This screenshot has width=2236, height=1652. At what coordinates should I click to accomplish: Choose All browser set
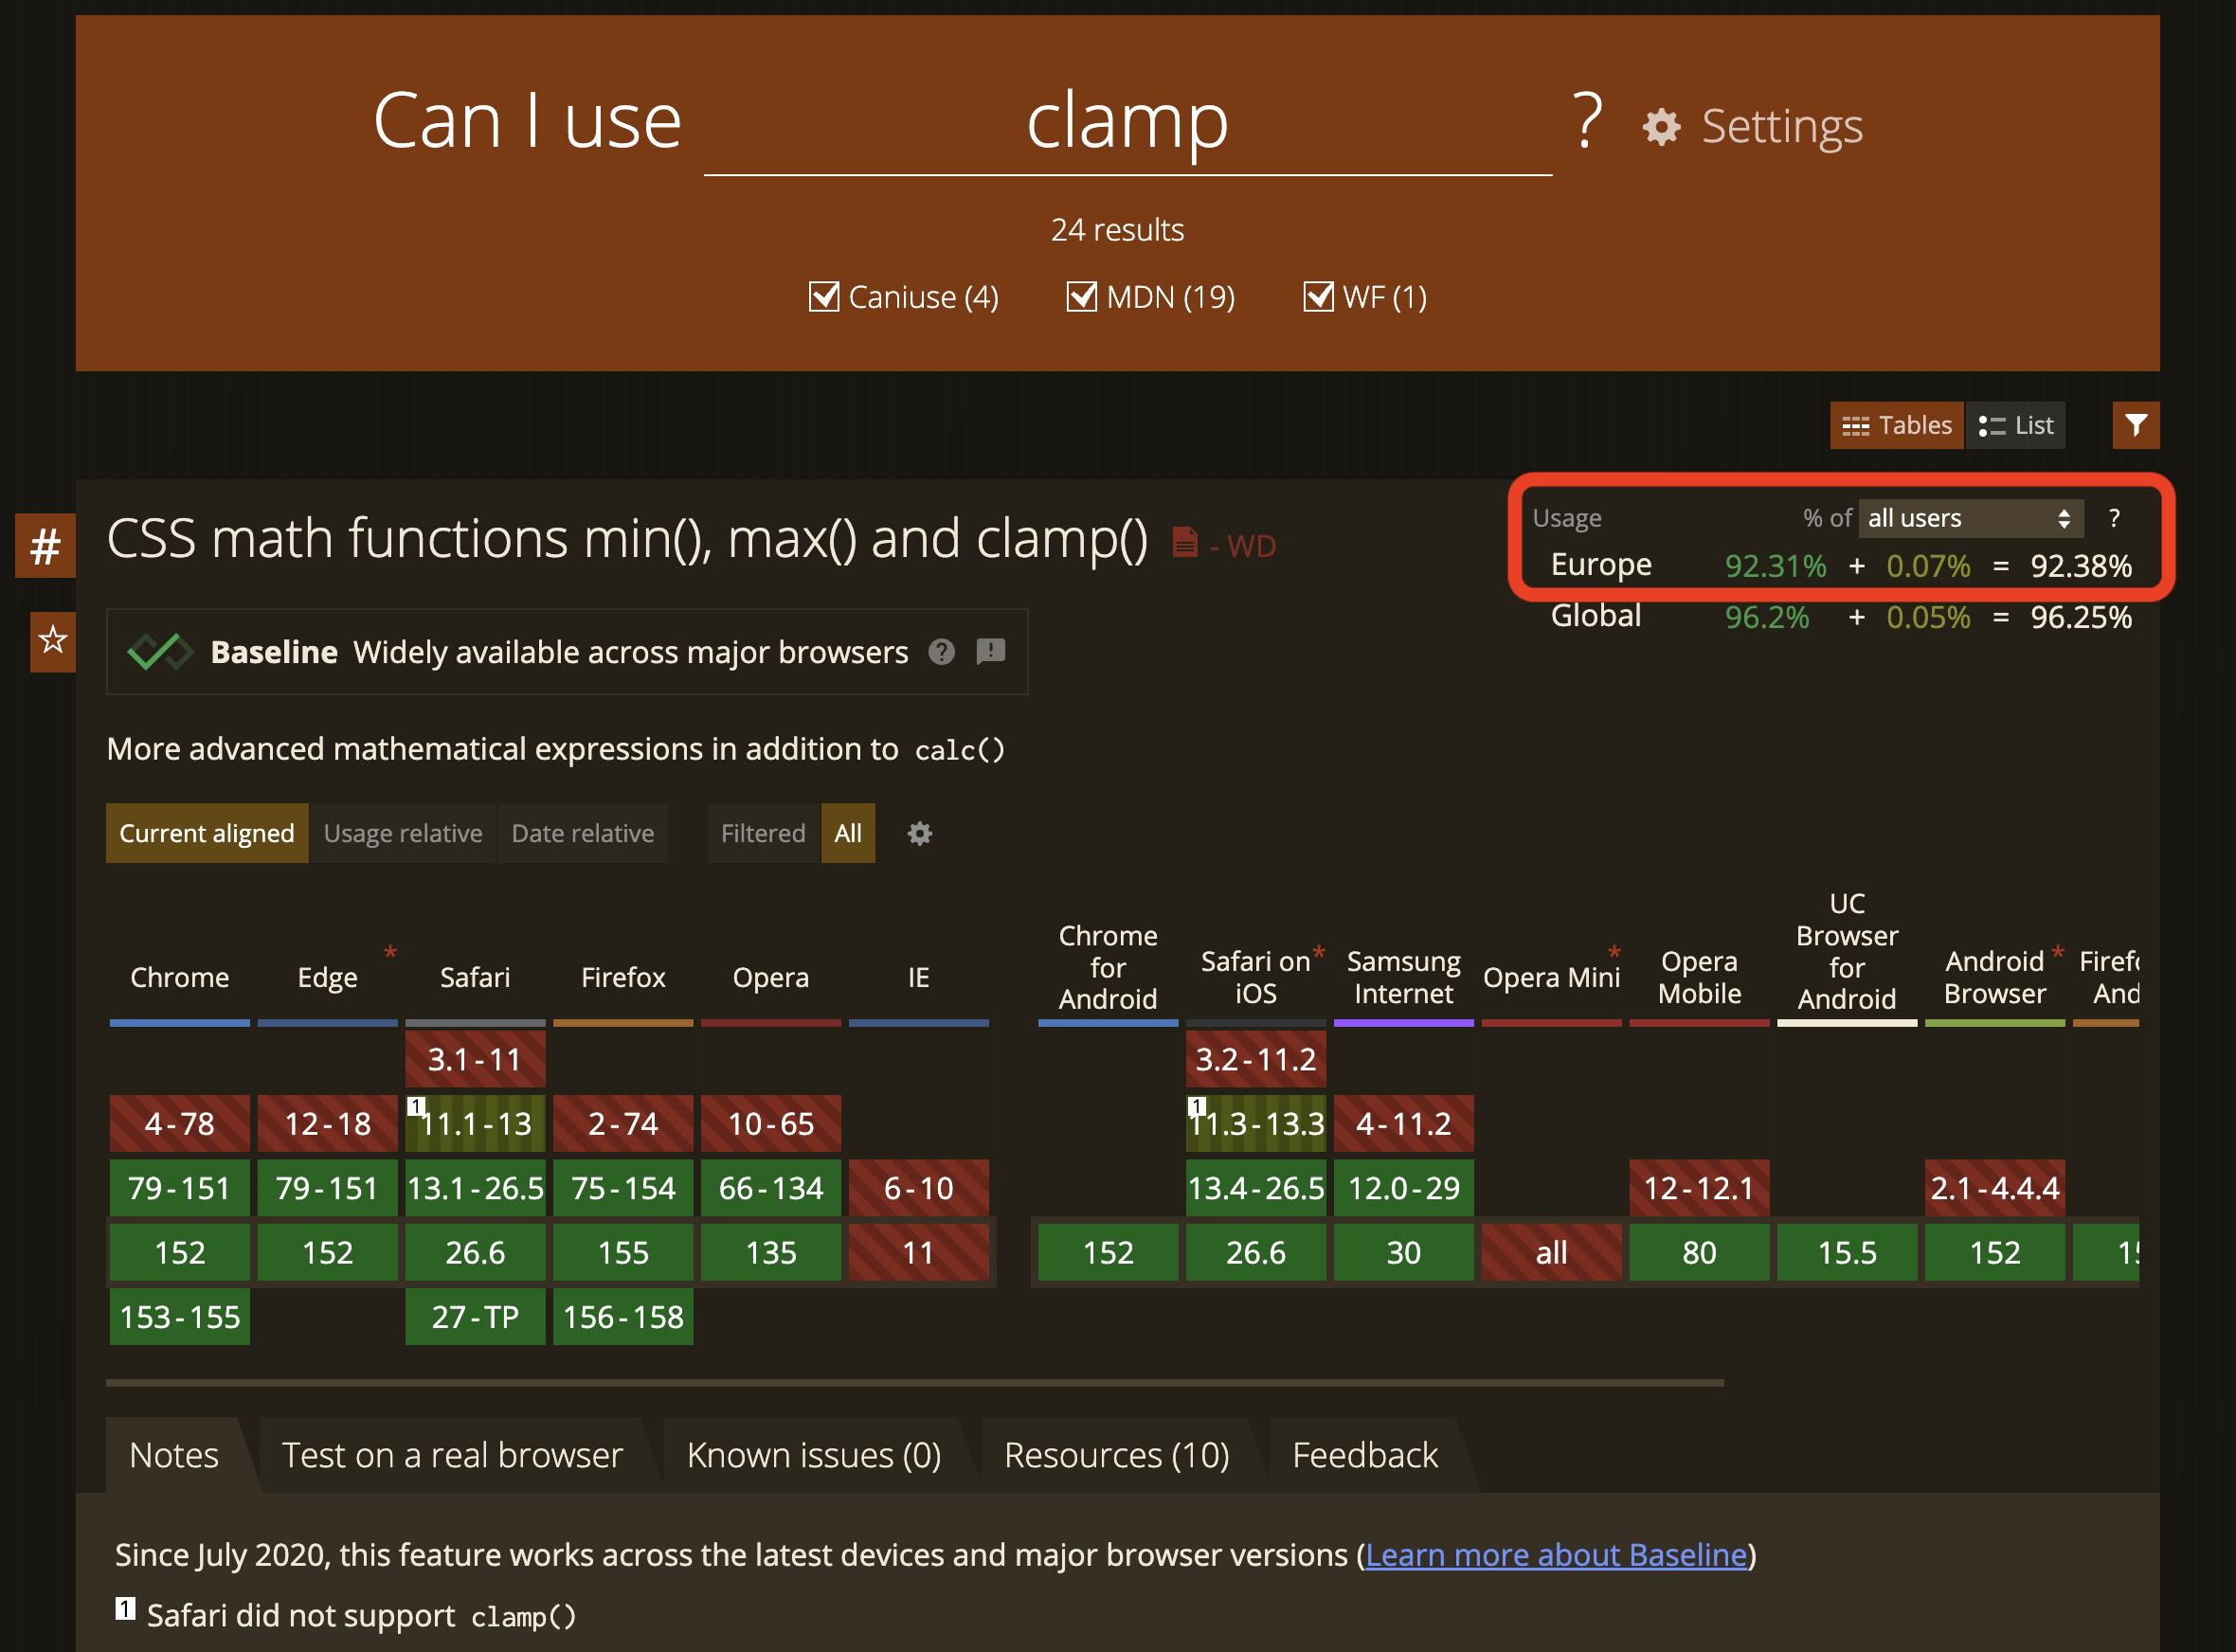[848, 833]
